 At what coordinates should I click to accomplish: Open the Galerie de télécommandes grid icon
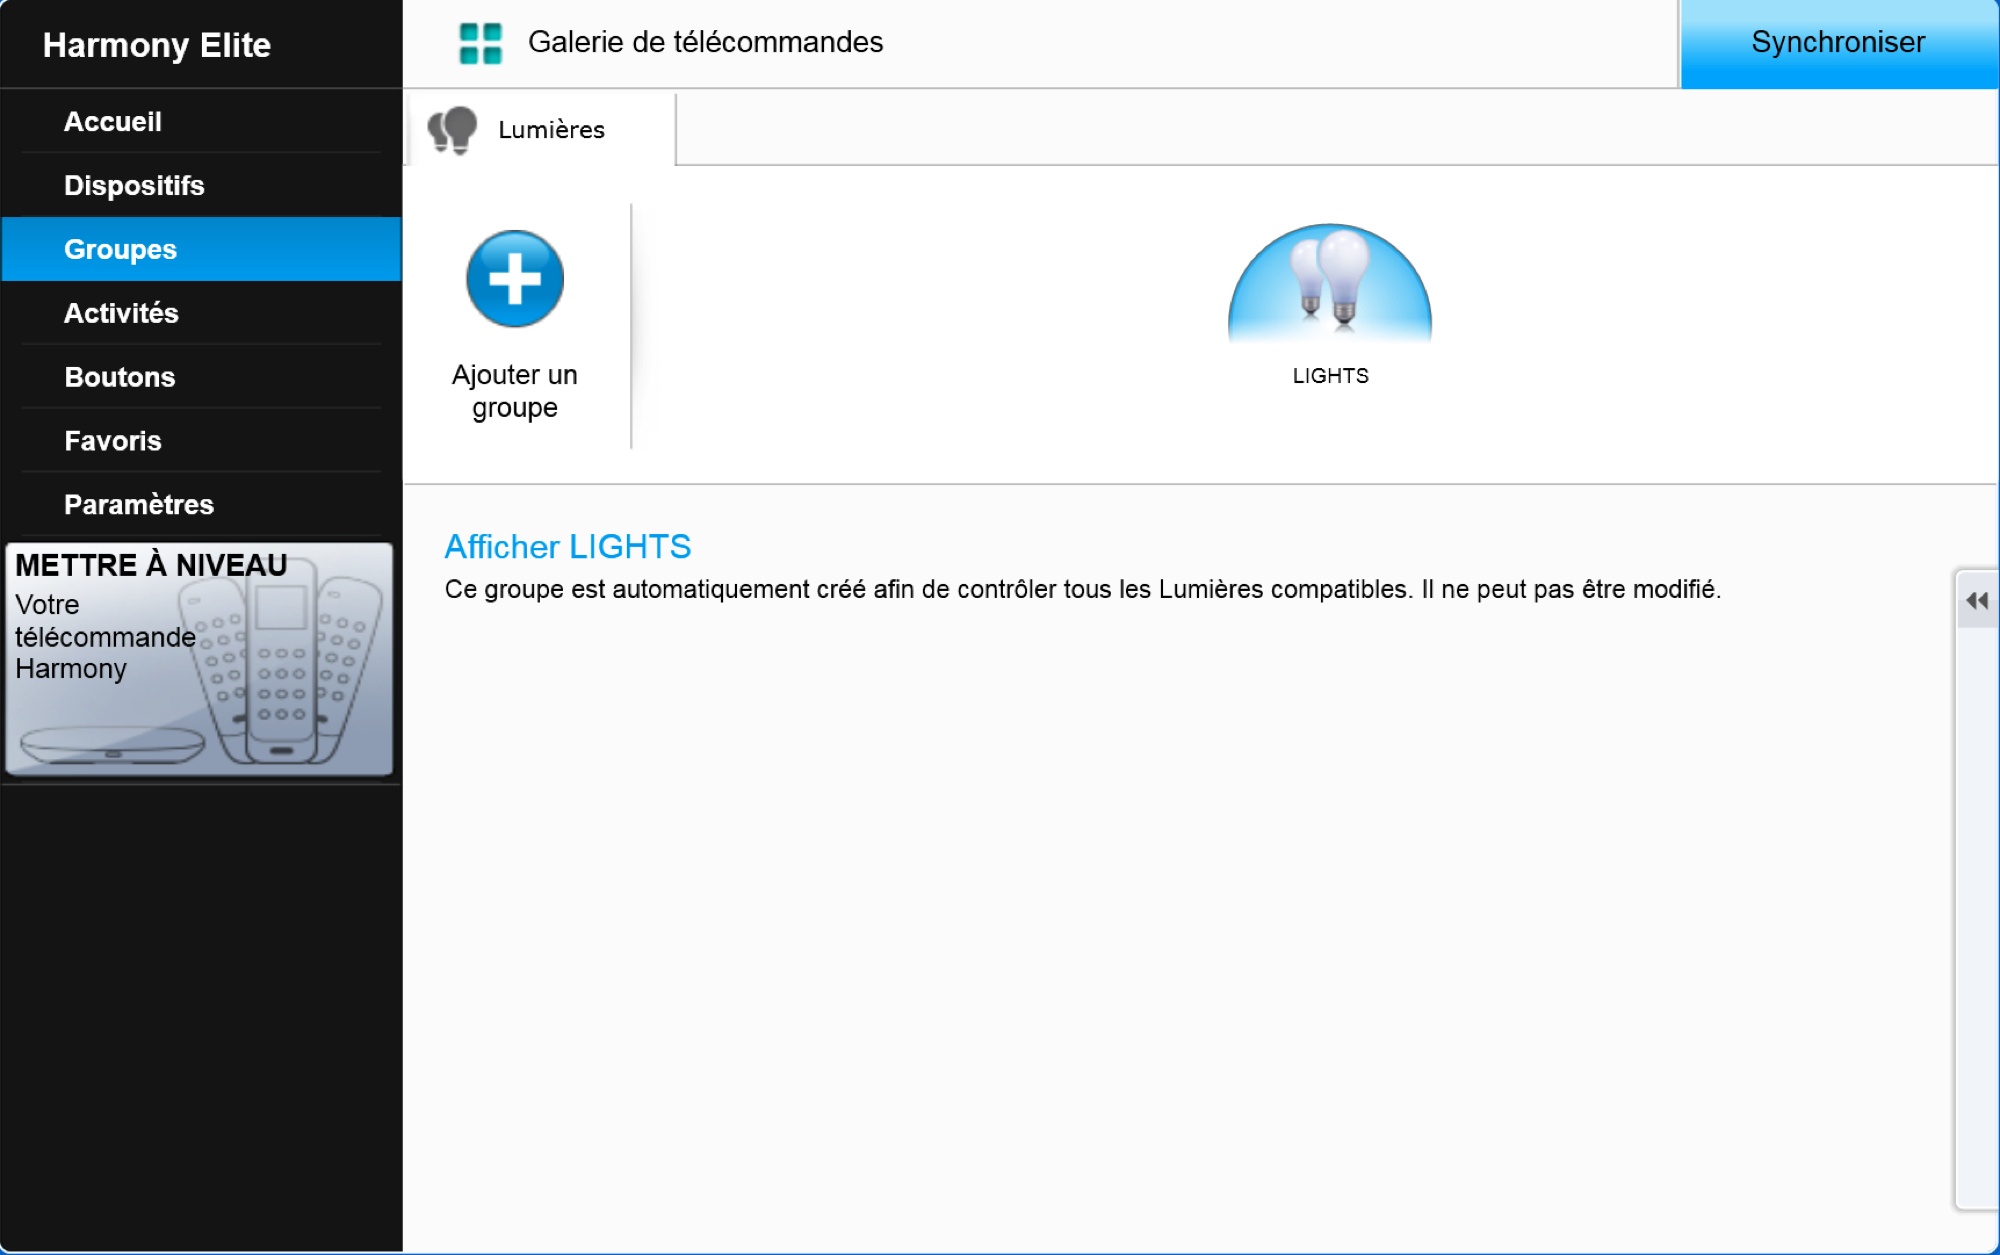480,43
